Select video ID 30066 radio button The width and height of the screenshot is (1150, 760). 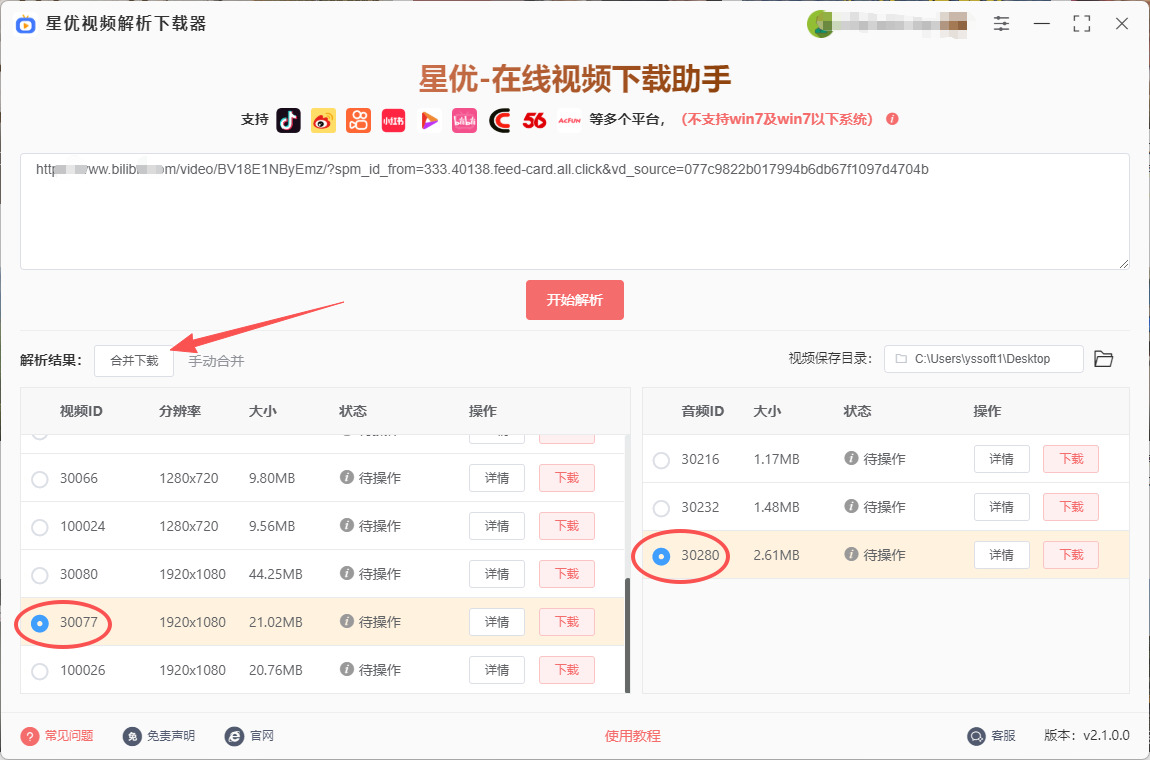pos(40,480)
